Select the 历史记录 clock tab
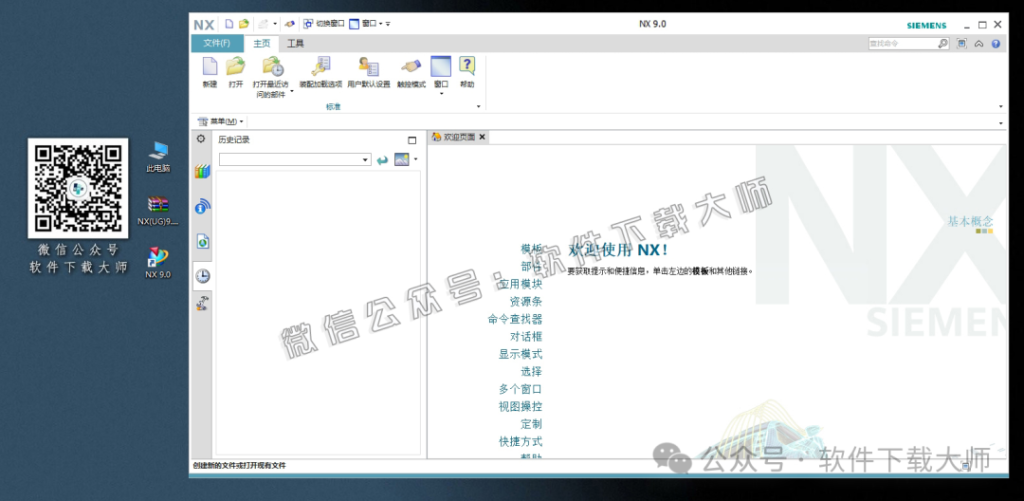Viewport: 1024px width, 501px height. (x=202, y=276)
